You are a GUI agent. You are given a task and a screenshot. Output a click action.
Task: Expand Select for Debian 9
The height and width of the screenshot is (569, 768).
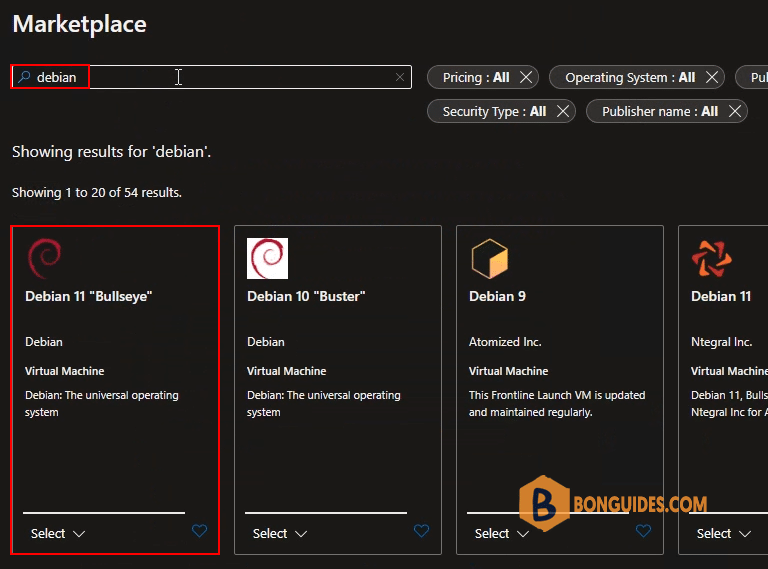coord(502,533)
